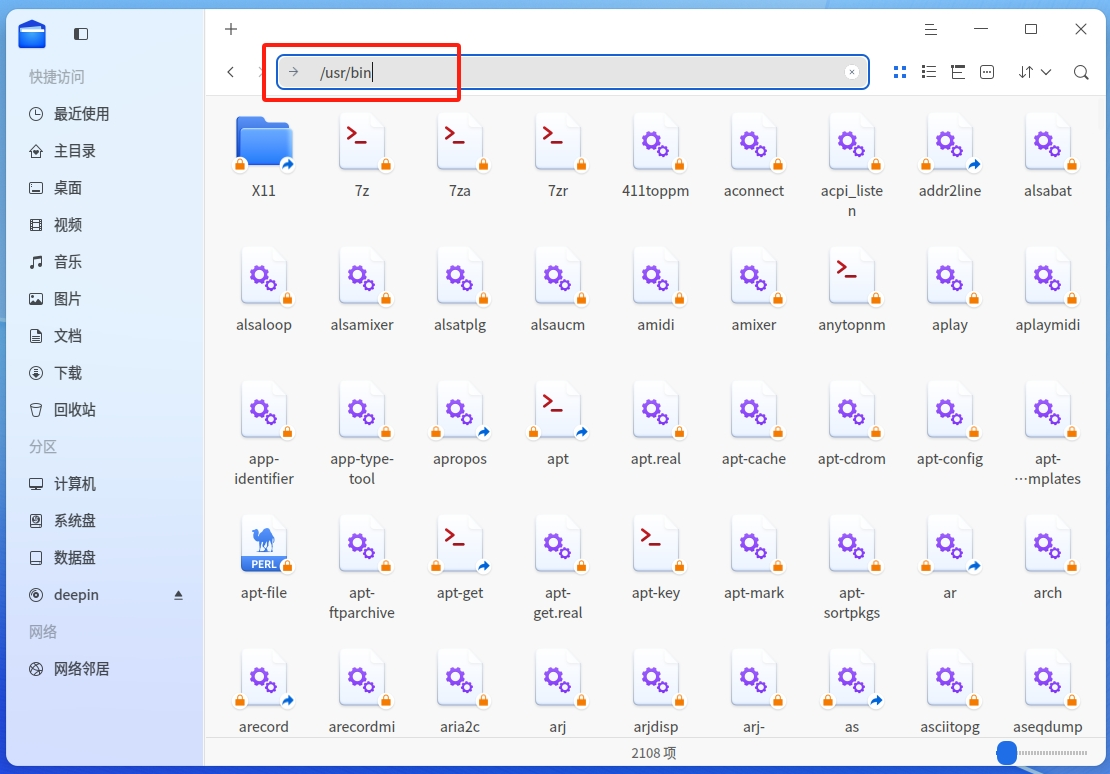Select 计算机 in the sidebar
Screen dimensions: 1110x774
[x=105, y=484]
